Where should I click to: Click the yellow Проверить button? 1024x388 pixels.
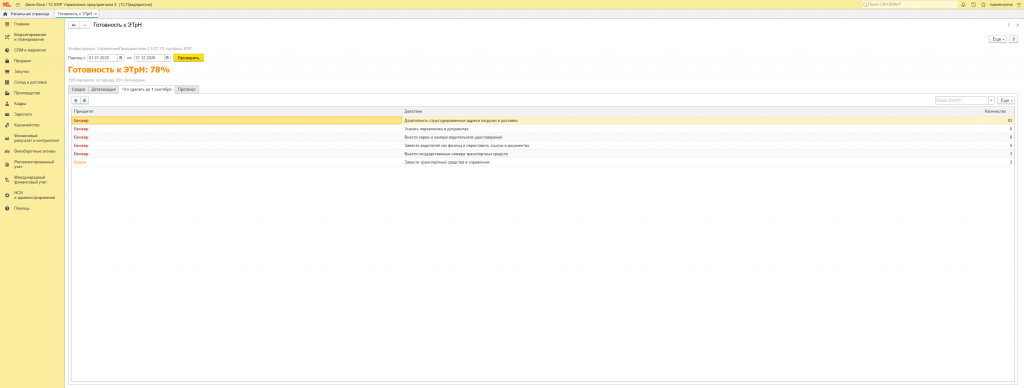[x=189, y=57]
